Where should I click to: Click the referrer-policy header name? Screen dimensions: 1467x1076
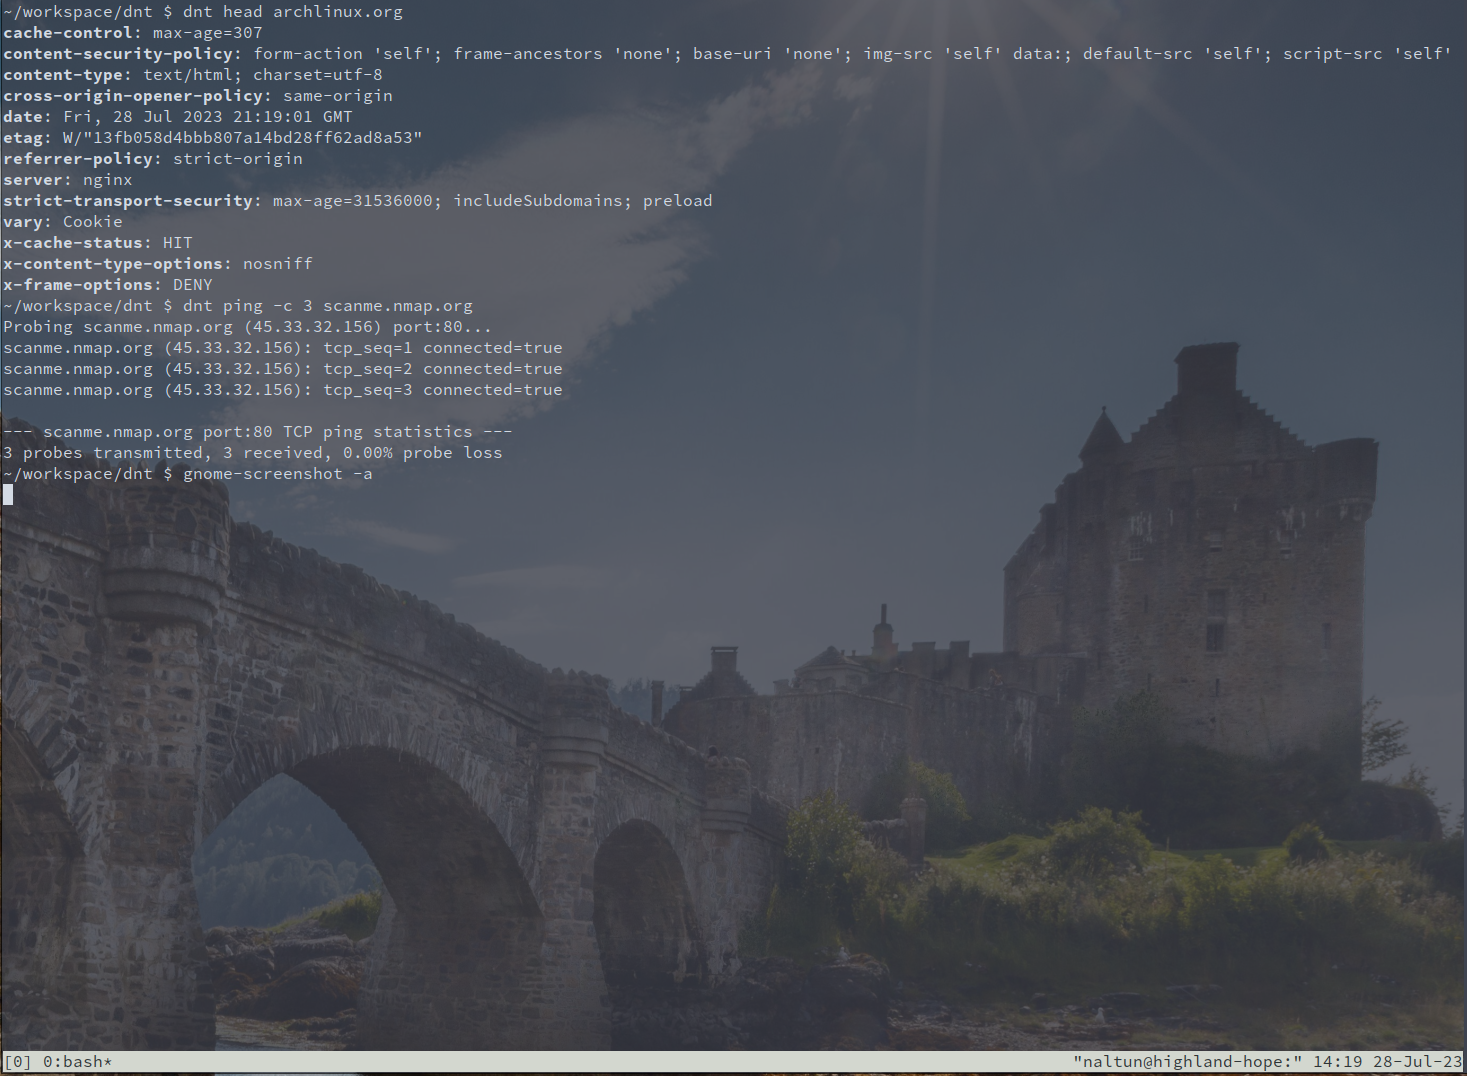77,159
